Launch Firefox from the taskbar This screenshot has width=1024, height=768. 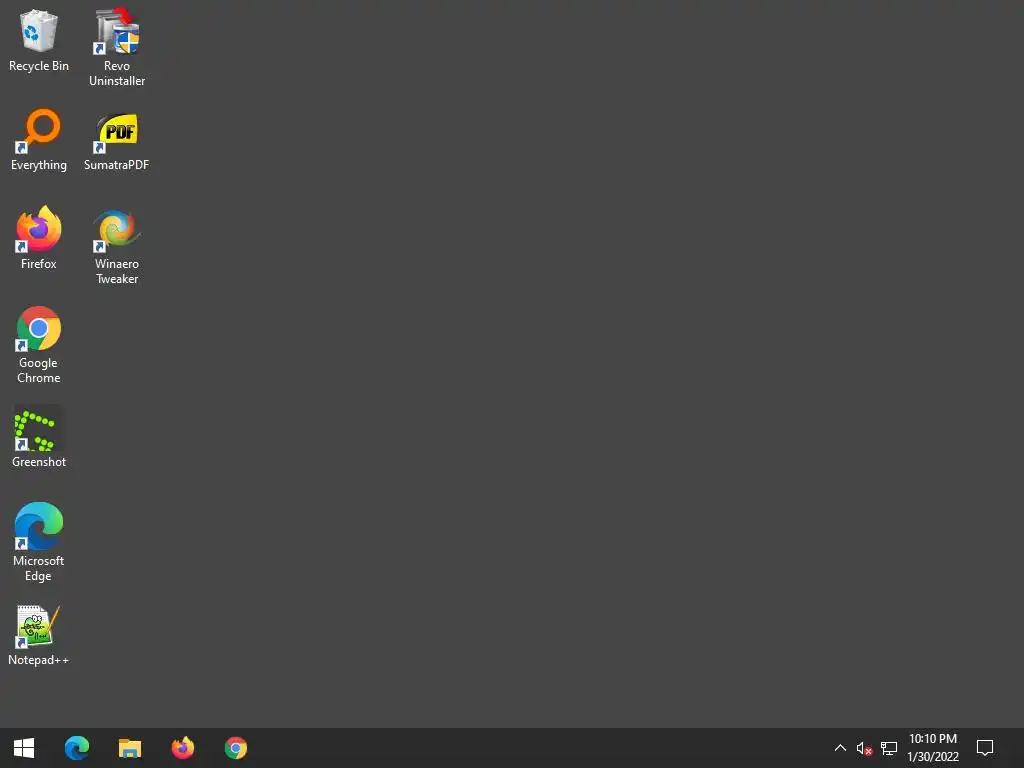click(x=183, y=748)
